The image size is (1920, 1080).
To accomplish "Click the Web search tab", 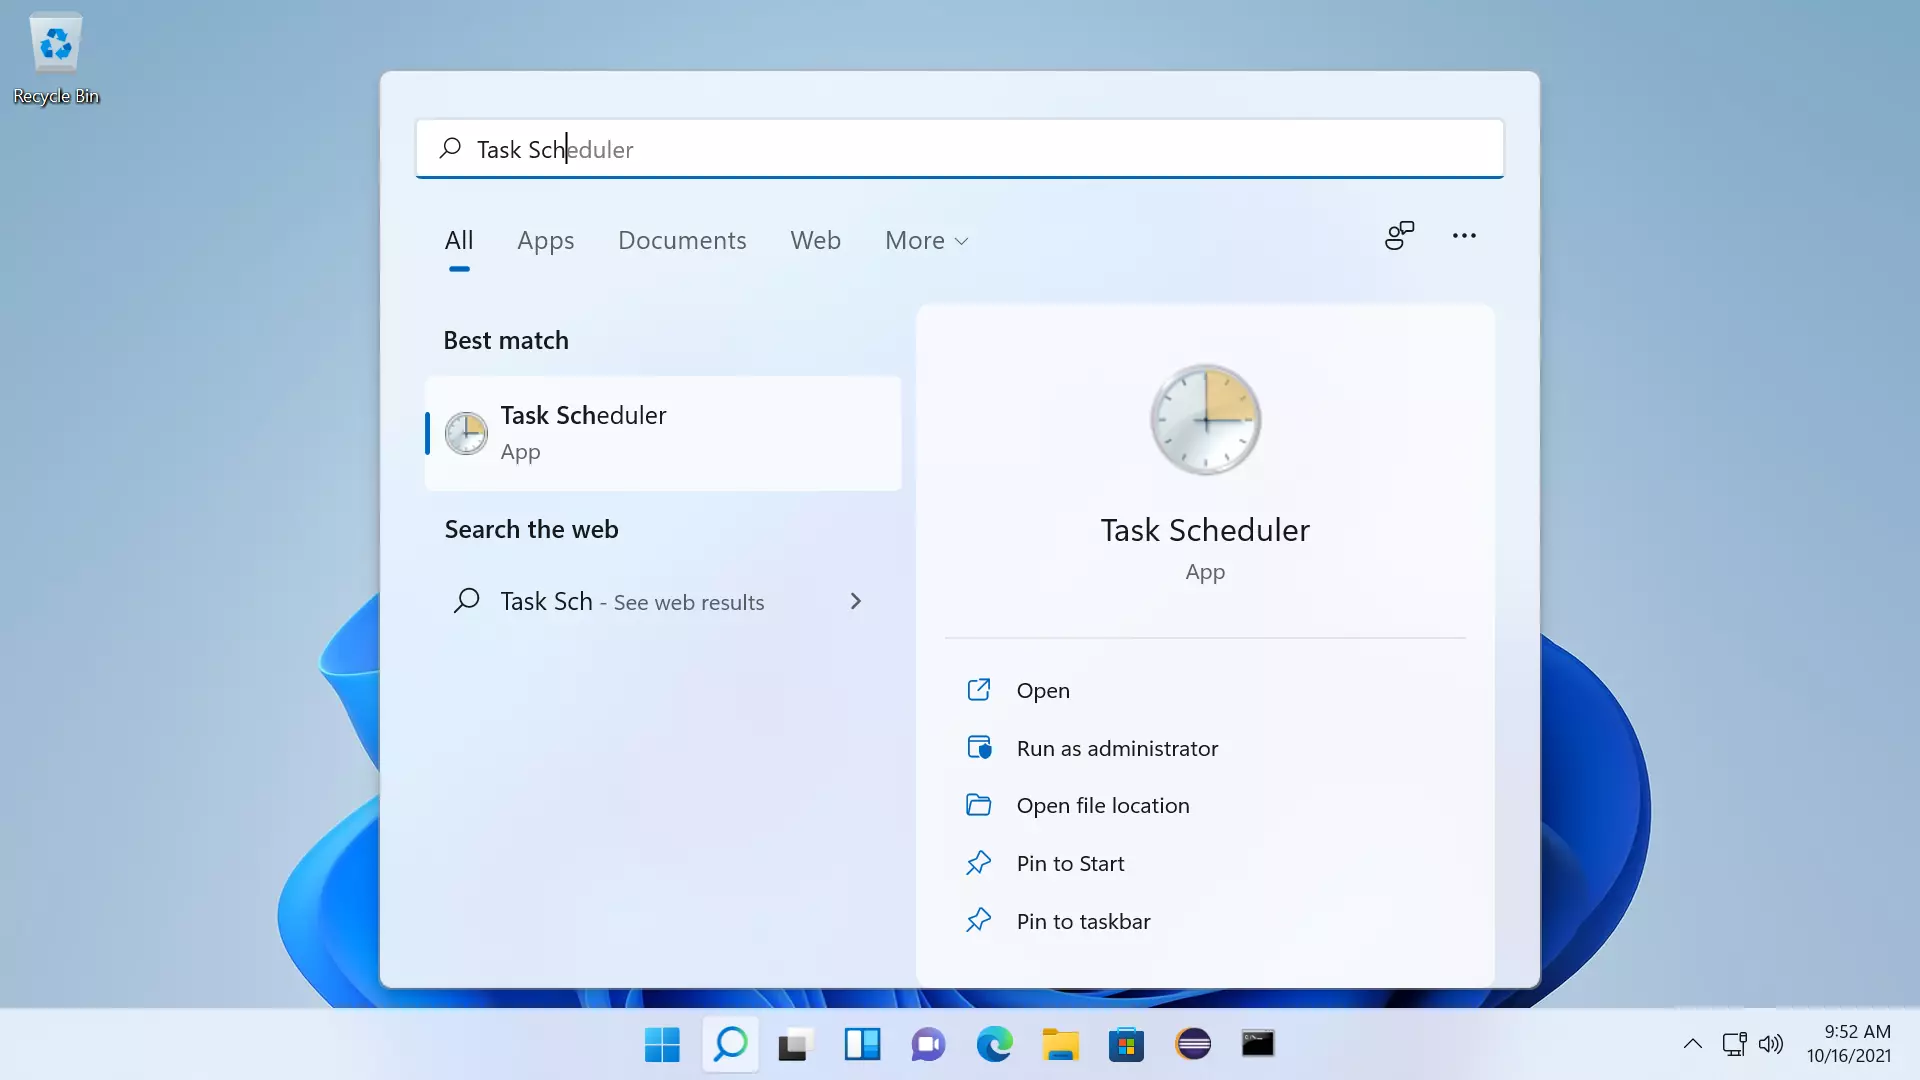I will pos(816,240).
